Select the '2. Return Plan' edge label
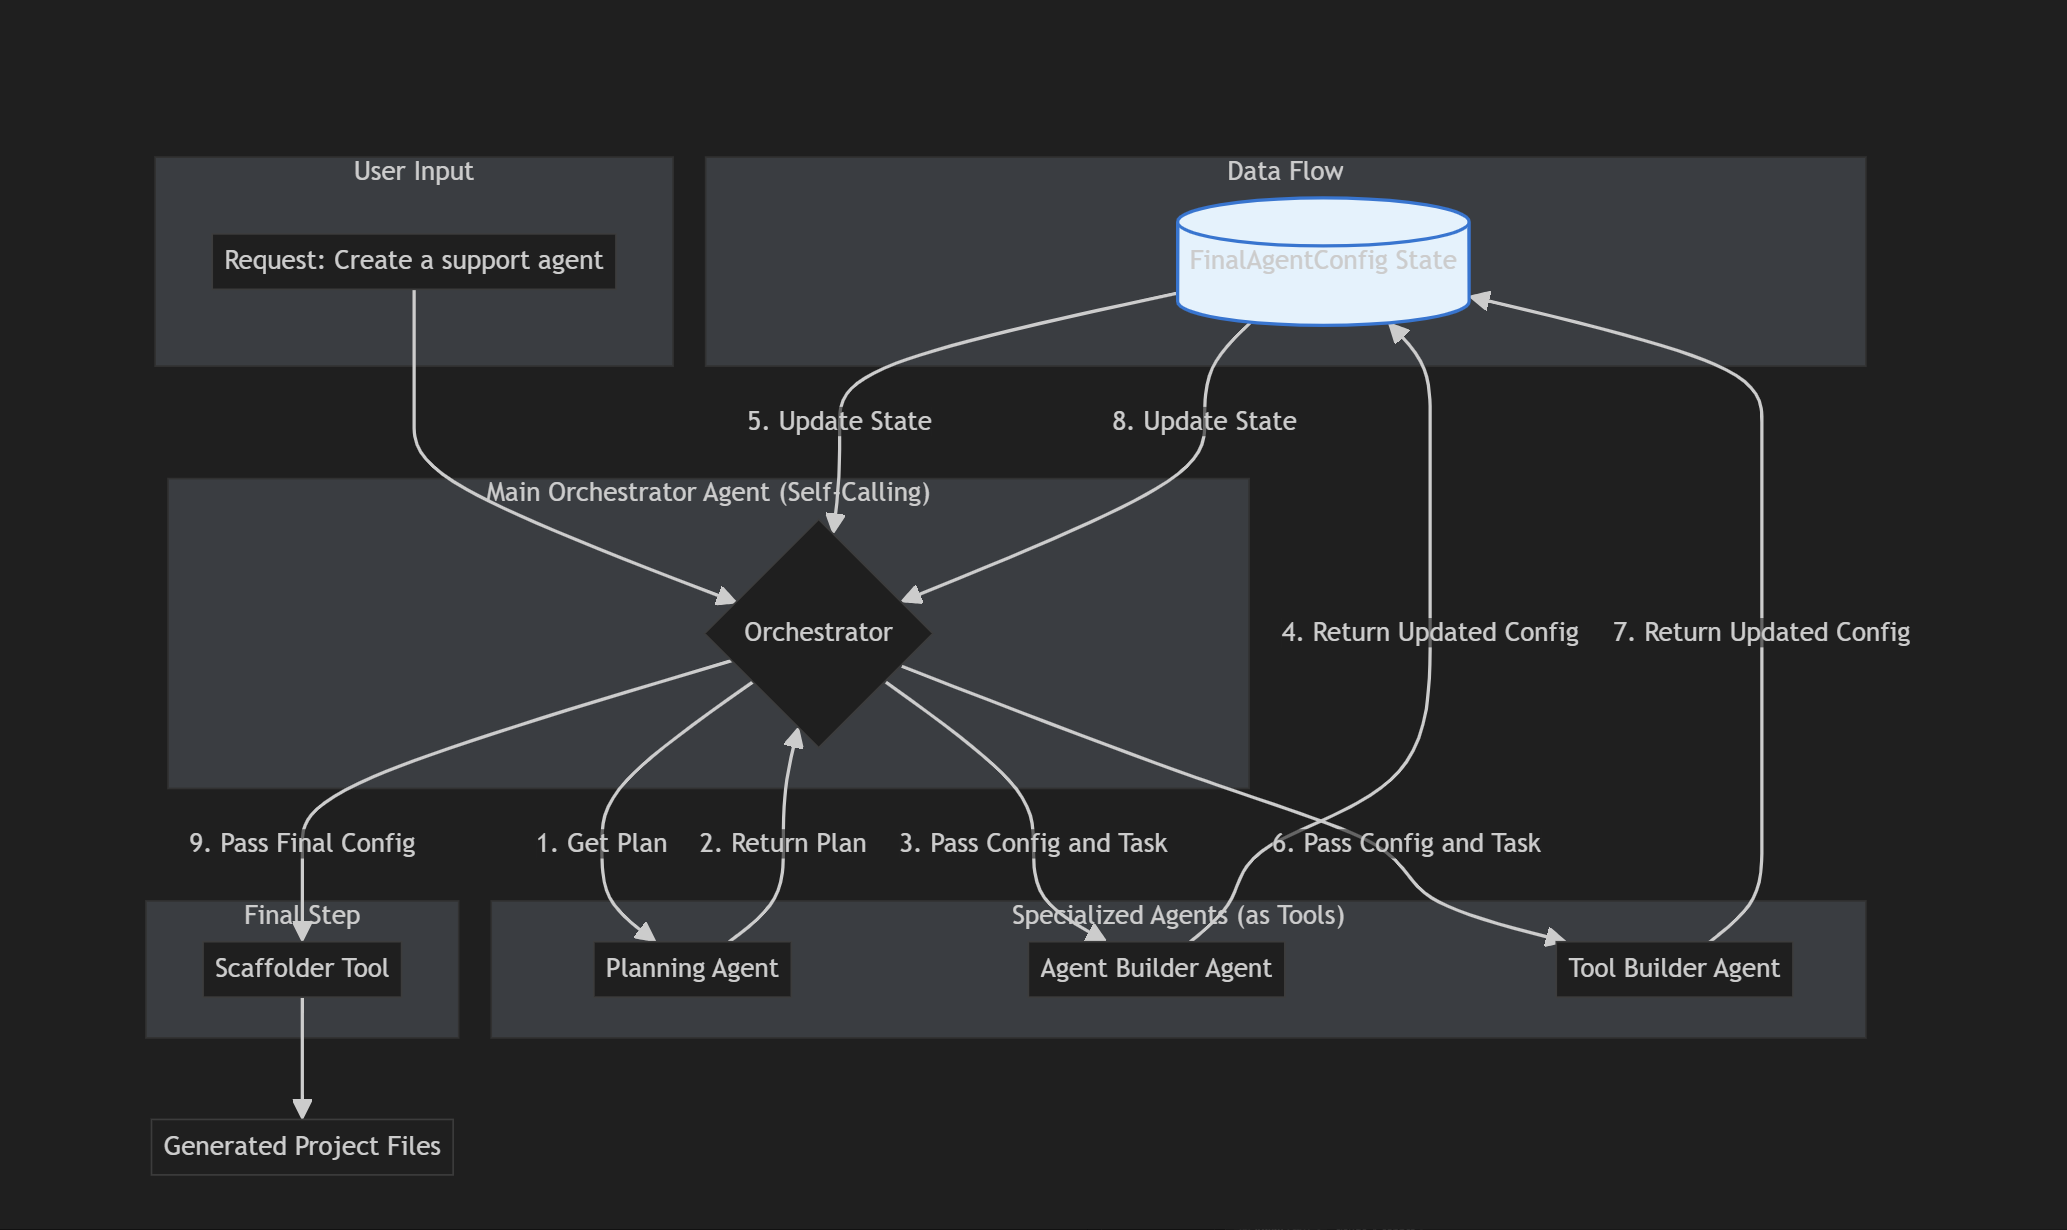Viewport: 2067px width, 1230px height. pos(783,844)
